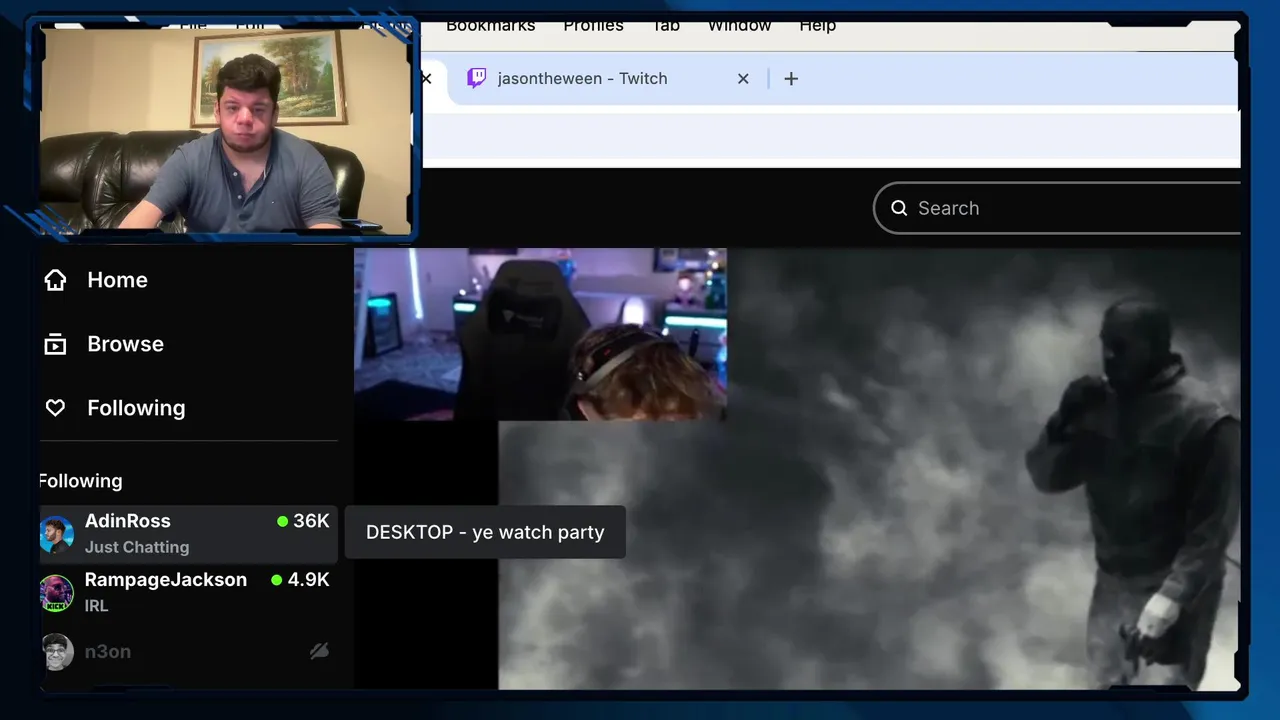1280x720 pixels.
Task: Go to the Home page link
Action: [117, 280]
